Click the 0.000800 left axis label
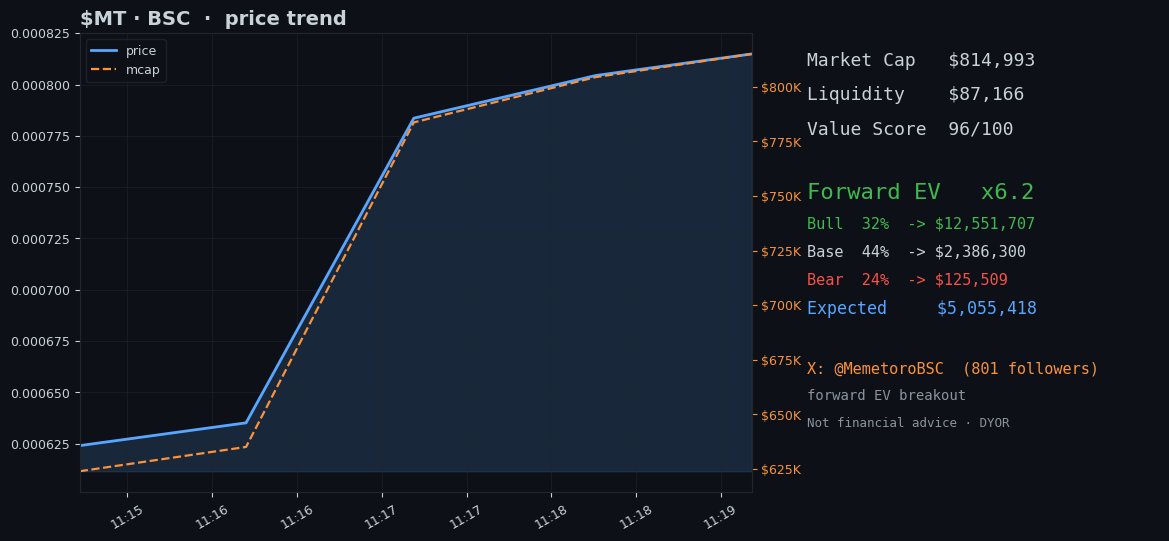 click(42, 85)
